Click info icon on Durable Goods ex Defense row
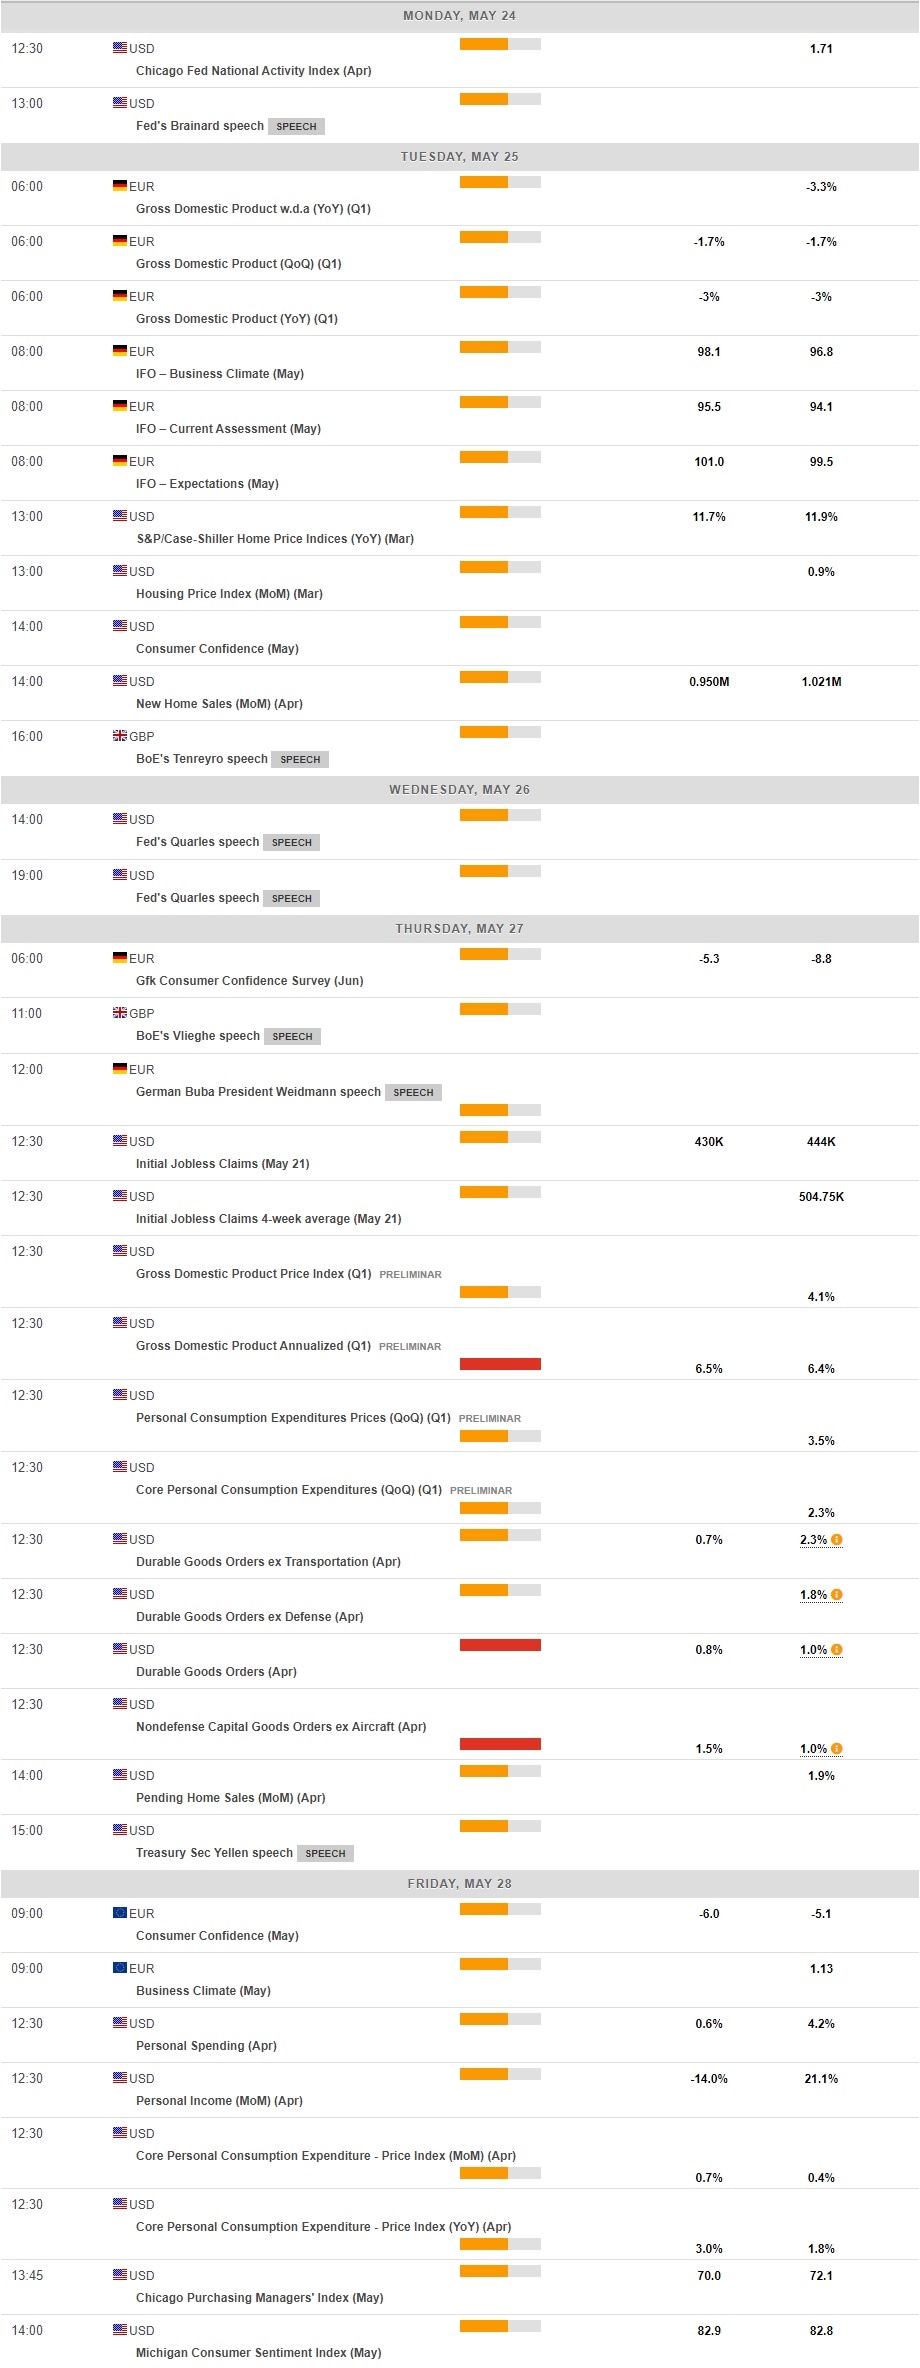 [x=836, y=1594]
